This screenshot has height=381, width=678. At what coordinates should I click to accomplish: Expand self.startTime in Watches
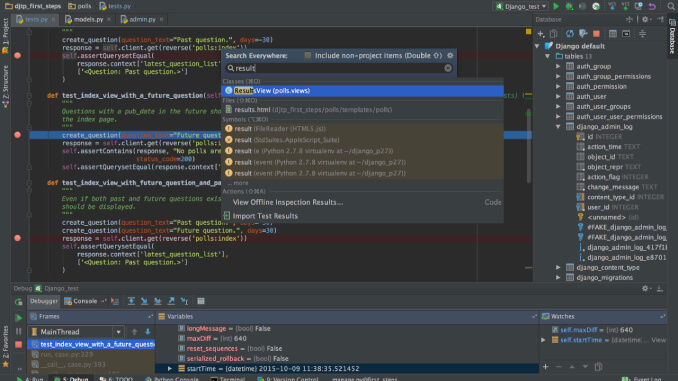[544, 340]
